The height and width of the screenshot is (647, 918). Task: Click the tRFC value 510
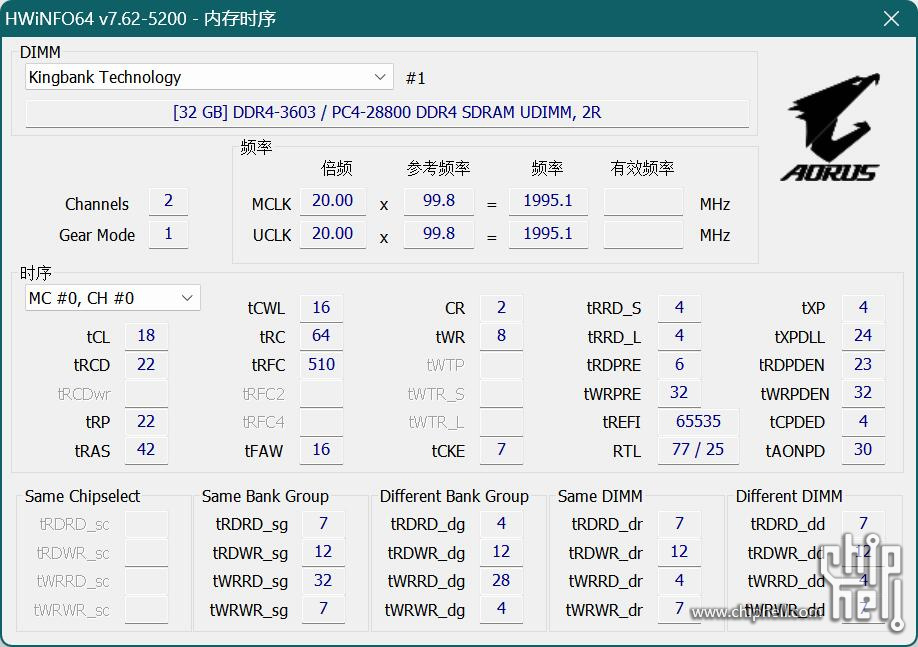(x=321, y=365)
